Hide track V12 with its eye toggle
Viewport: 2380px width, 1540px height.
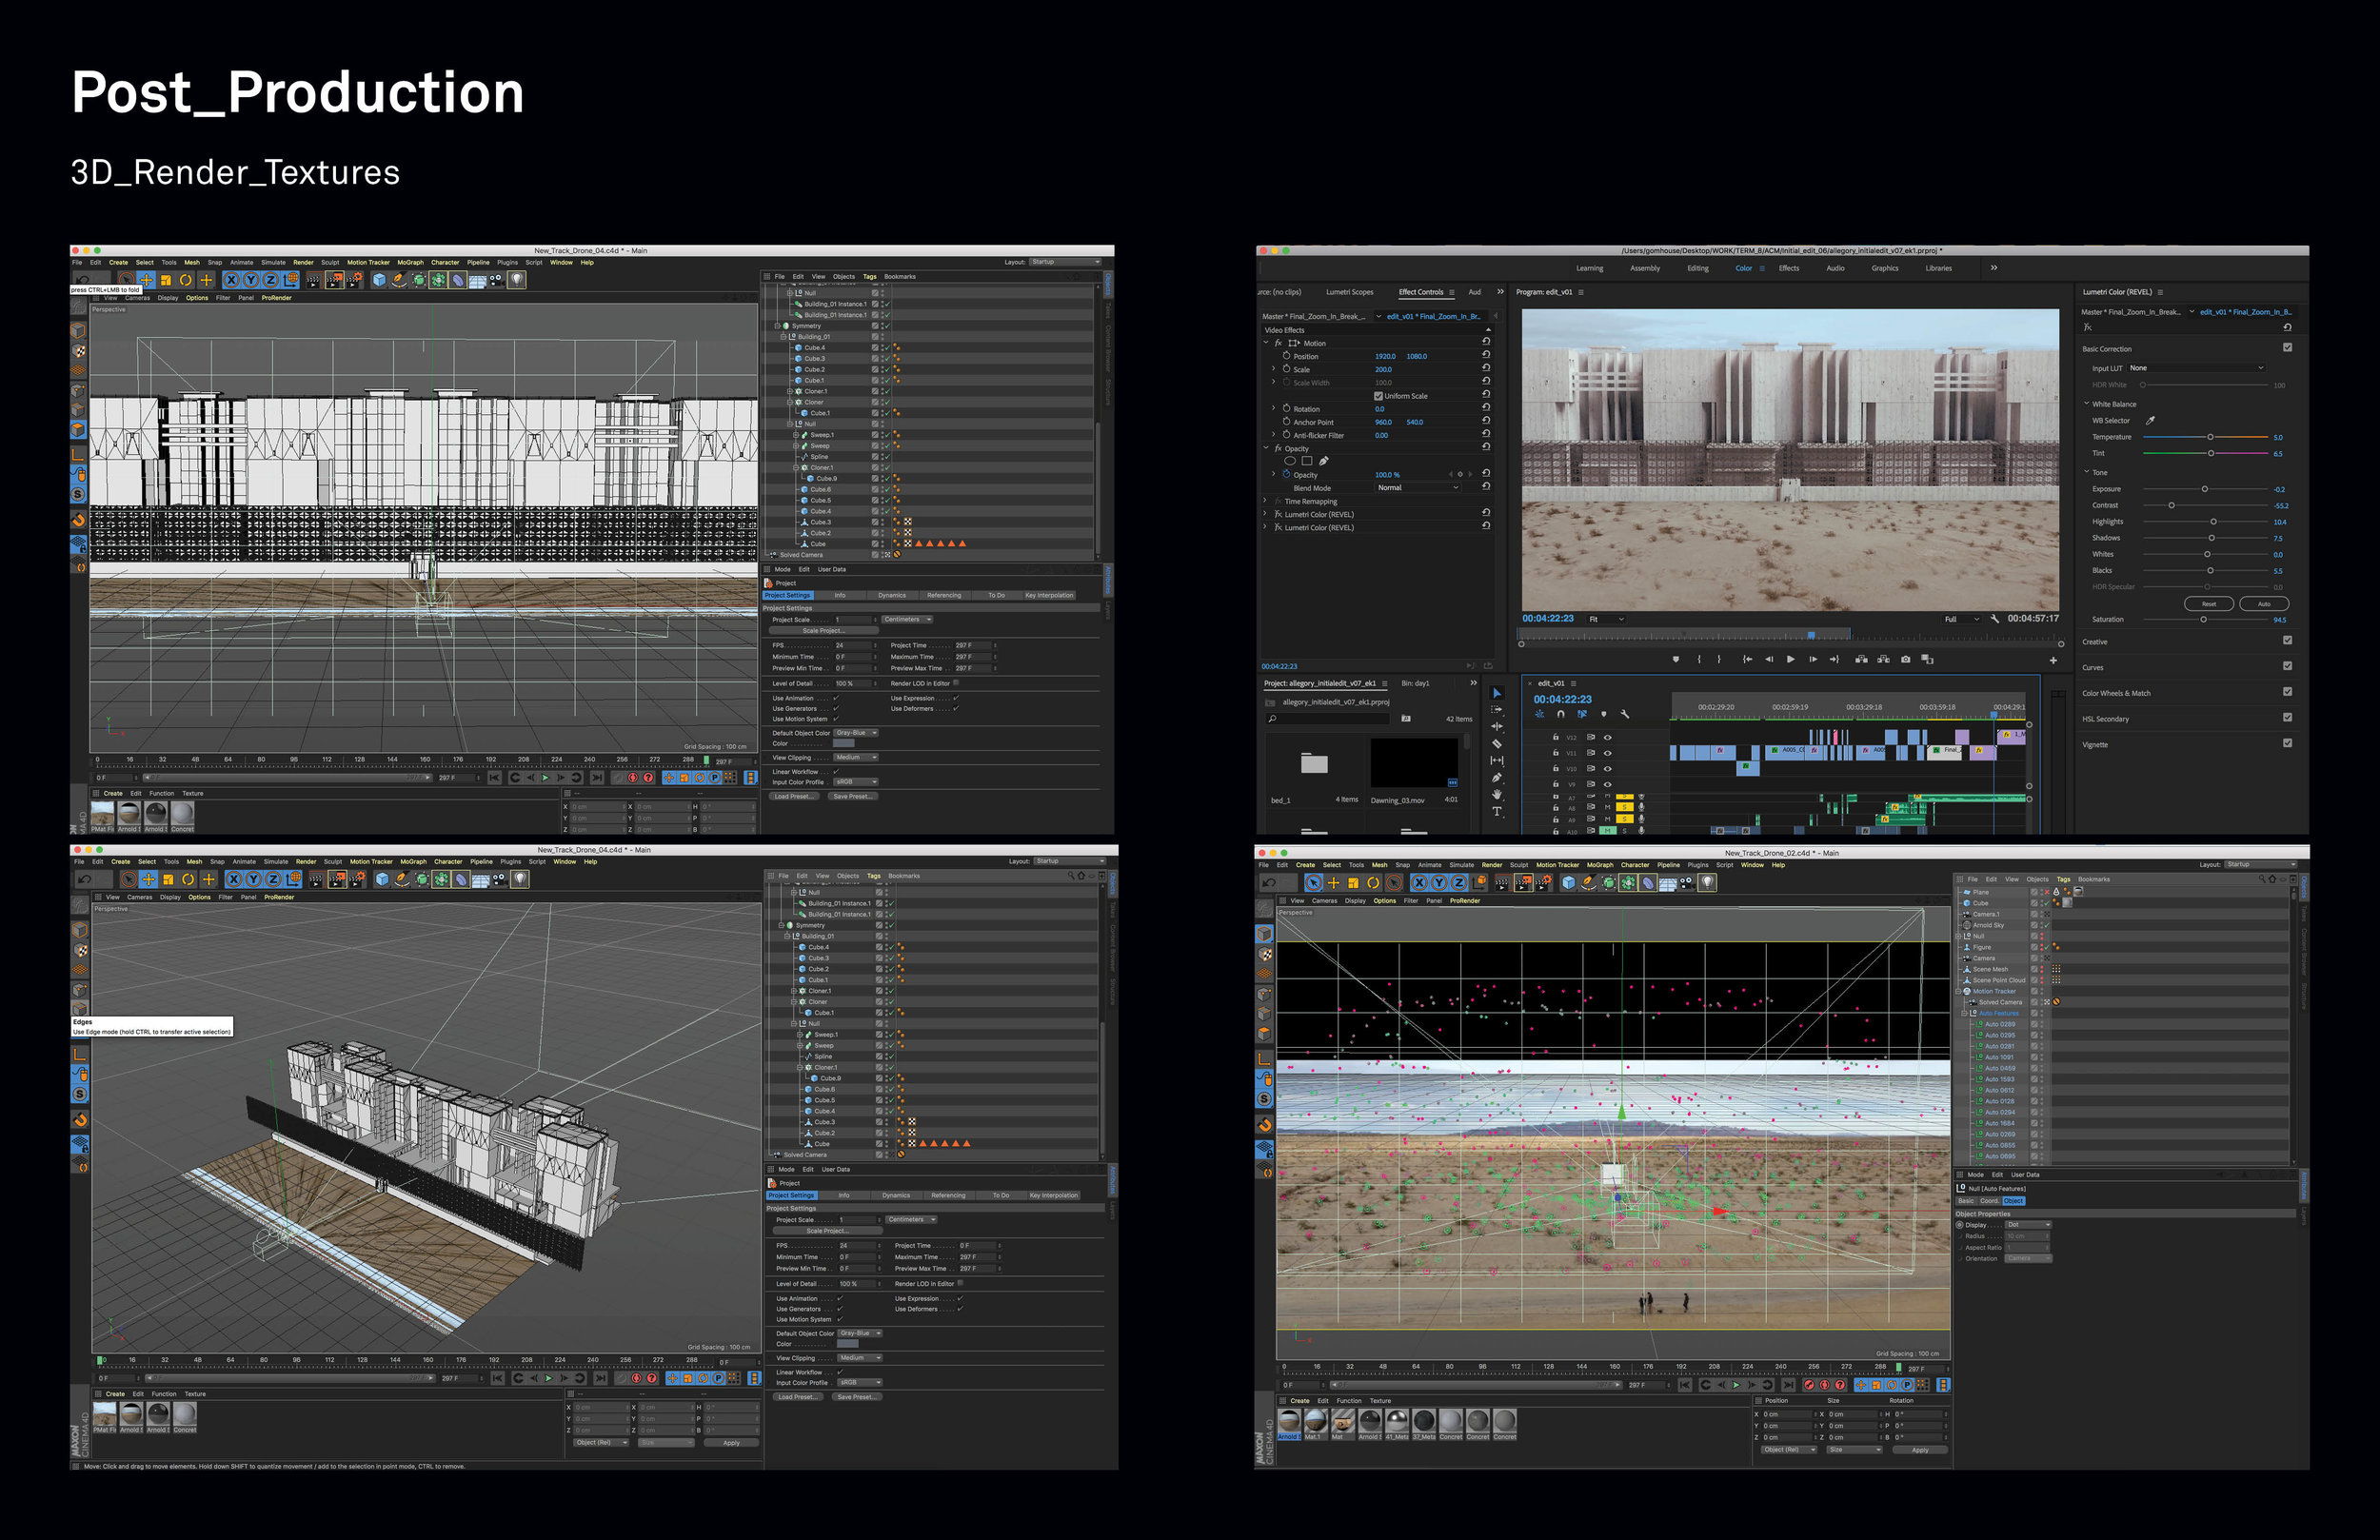point(1608,737)
